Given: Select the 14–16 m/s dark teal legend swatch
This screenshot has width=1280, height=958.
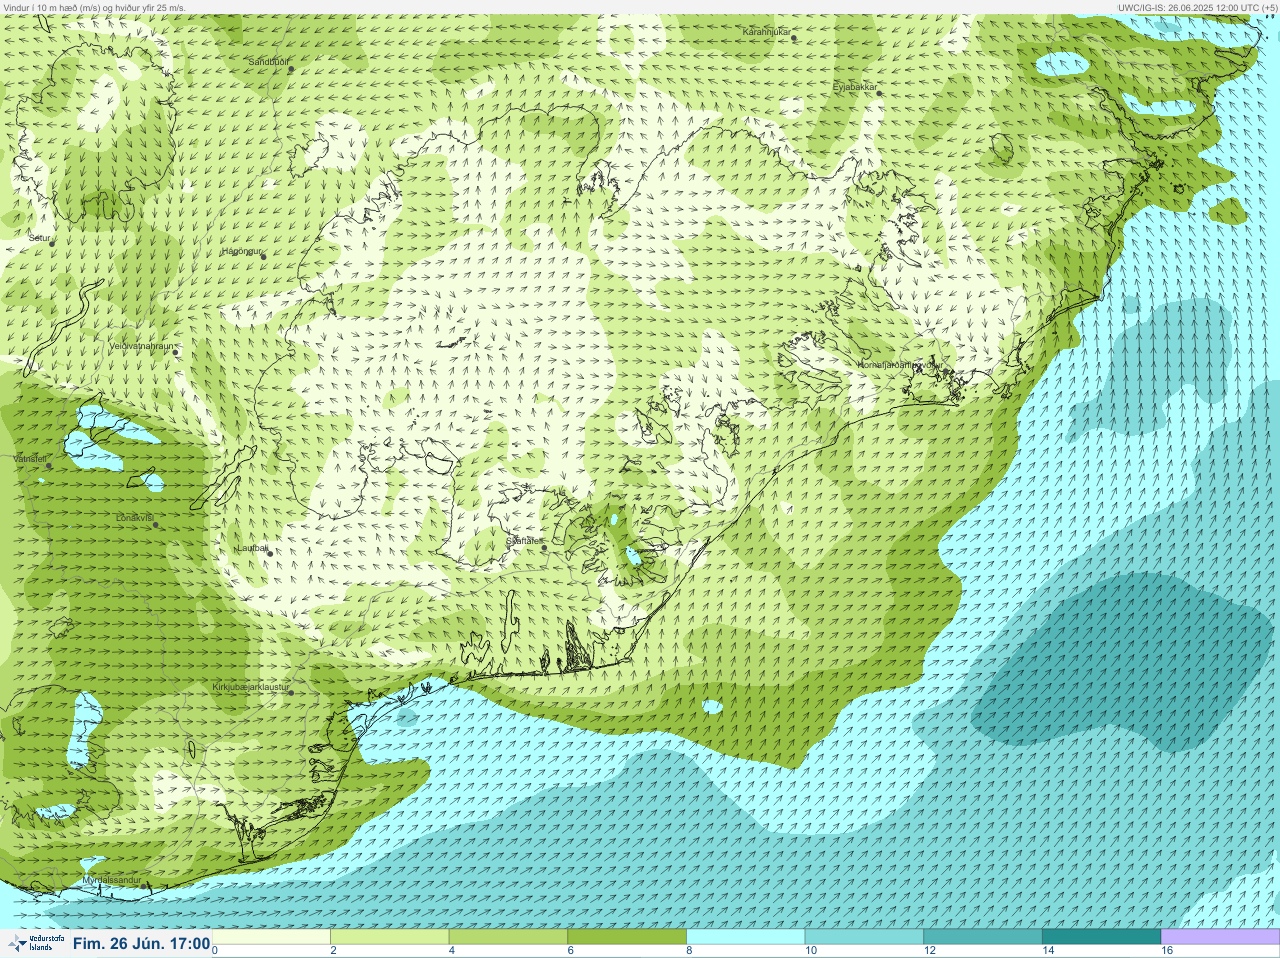Looking at the screenshot, I should pyautogui.click(x=1101, y=937).
